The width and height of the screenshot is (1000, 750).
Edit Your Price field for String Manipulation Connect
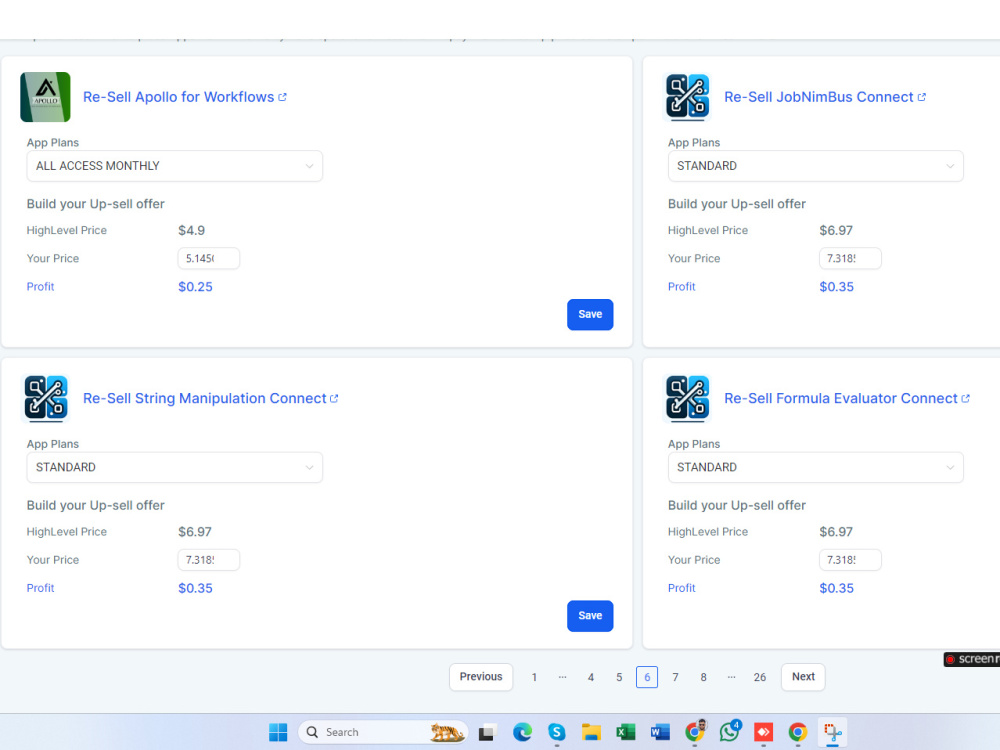pyautogui.click(x=209, y=560)
